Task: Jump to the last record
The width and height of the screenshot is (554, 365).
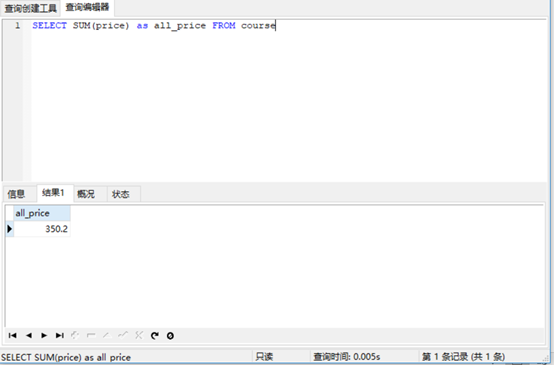Action: (60, 335)
